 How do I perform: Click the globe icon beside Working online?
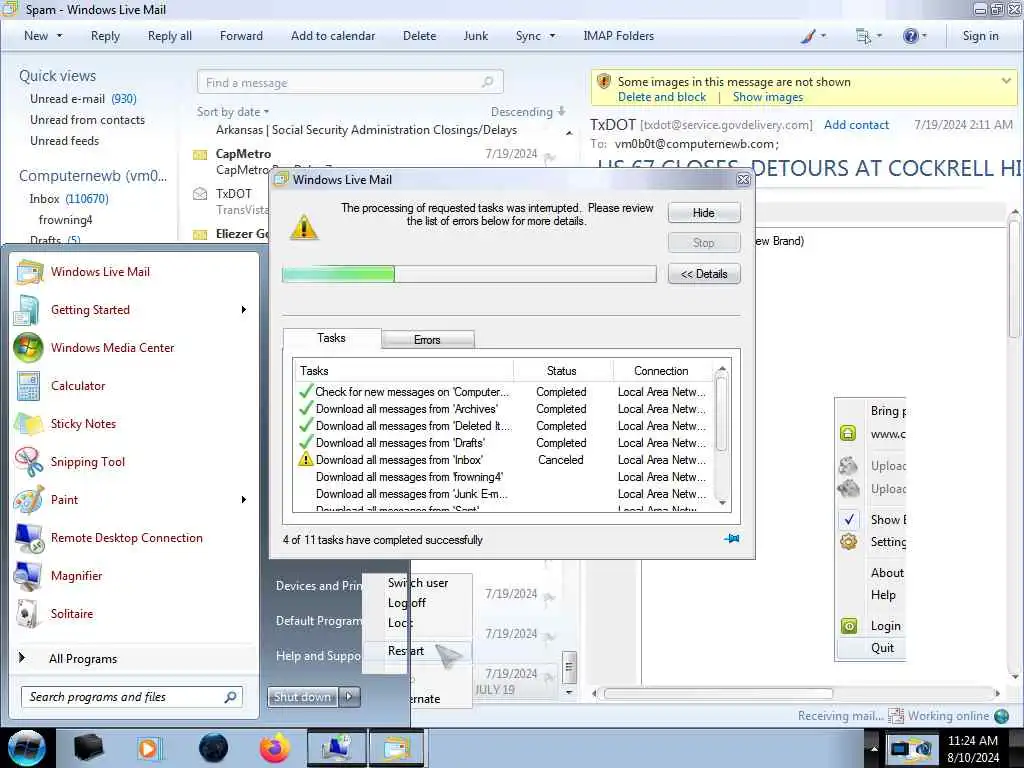click(x=1001, y=716)
